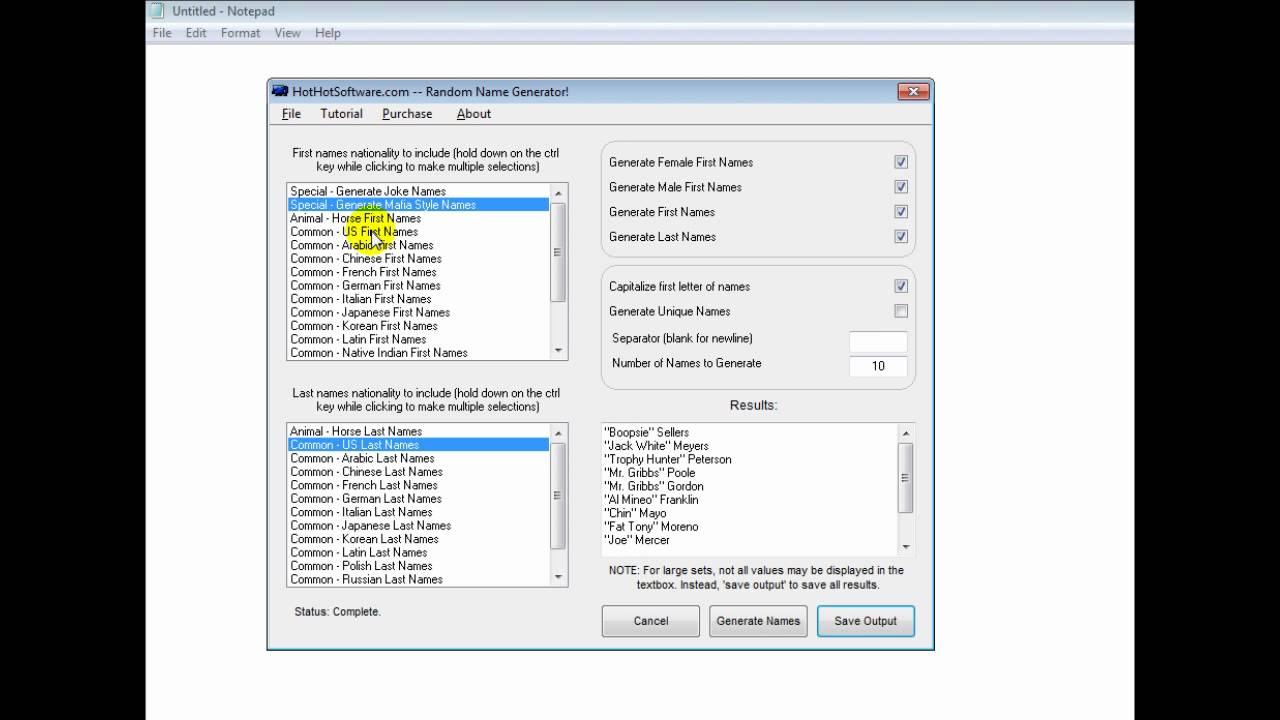Select Common - Chinese First Names

click(418, 259)
